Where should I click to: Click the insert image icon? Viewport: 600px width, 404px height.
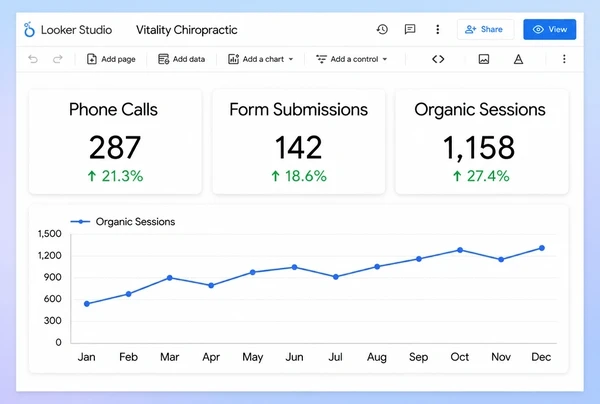pyautogui.click(x=484, y=59)
